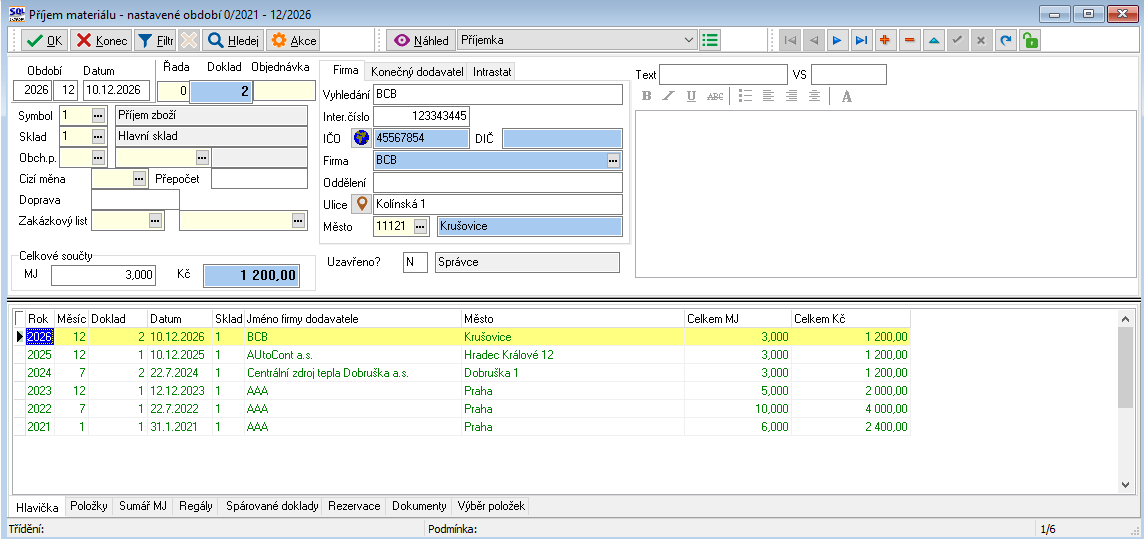Image resolution: width=1144 pixels, height=539 pixels.
Task: Open the Spárované doklady tab
Action: [x=273, y=505]
